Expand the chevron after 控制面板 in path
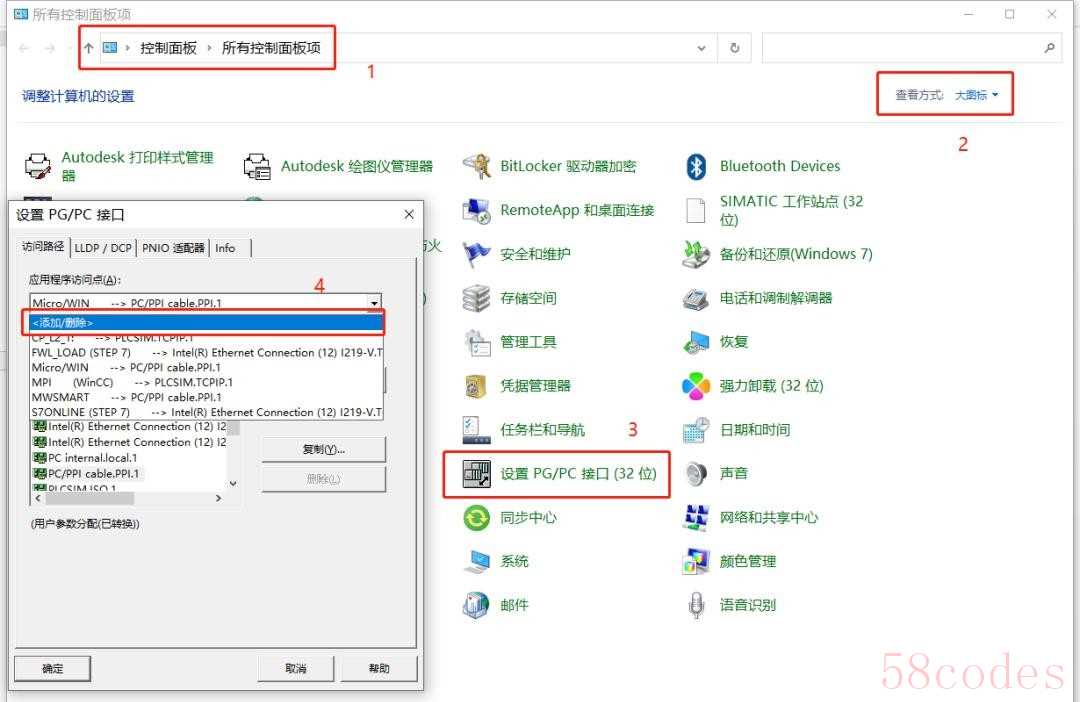 (209, 48)
